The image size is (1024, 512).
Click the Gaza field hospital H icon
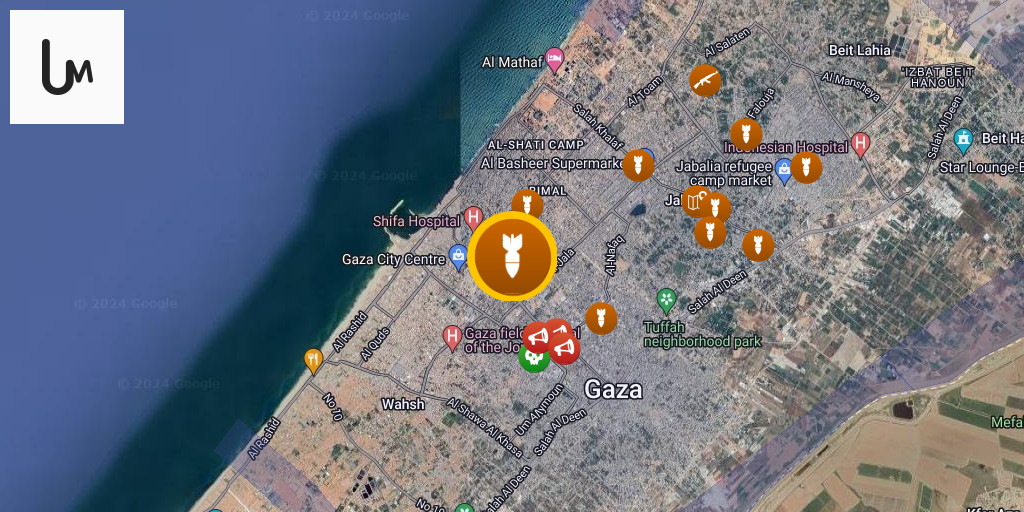(453, 338)
